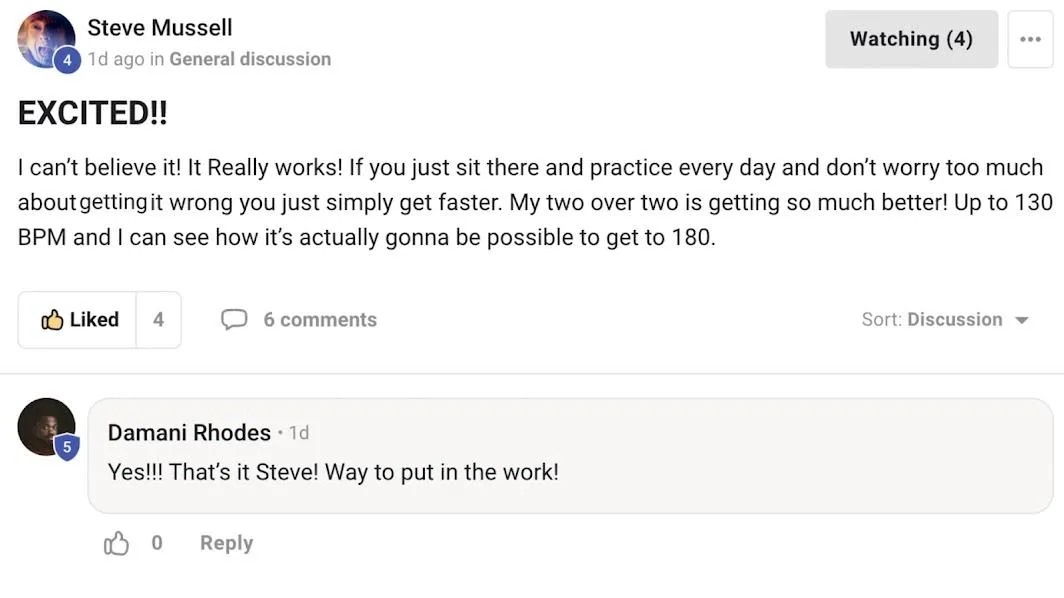Click Steve Mussell's level 4 badge
The width and height of the screenshot is (1064, 598).
click(x=67, y=60)
